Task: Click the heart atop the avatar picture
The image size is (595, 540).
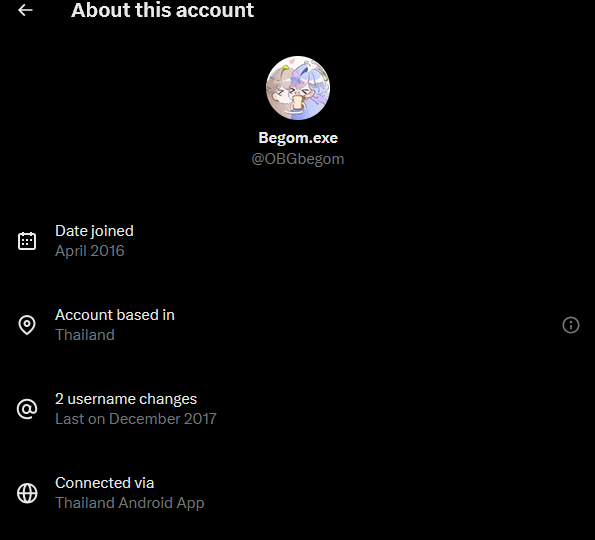Action: 291,60
